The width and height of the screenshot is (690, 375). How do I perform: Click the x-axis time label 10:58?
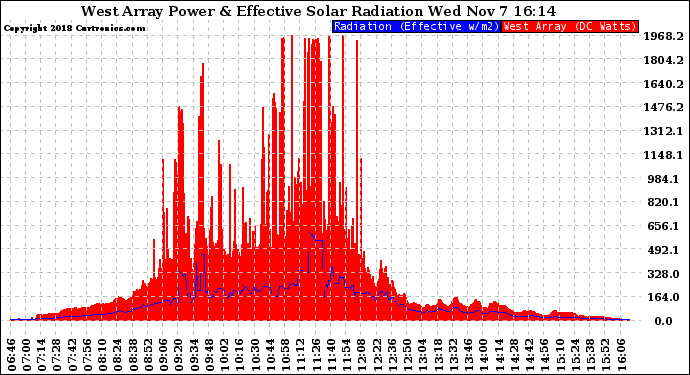tap(286, 355)
